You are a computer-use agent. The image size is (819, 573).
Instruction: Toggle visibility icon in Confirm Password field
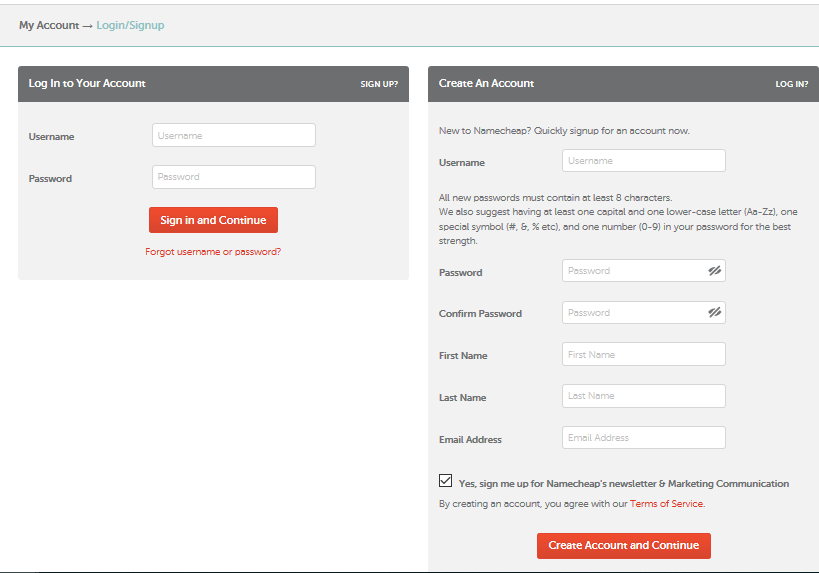715,312
